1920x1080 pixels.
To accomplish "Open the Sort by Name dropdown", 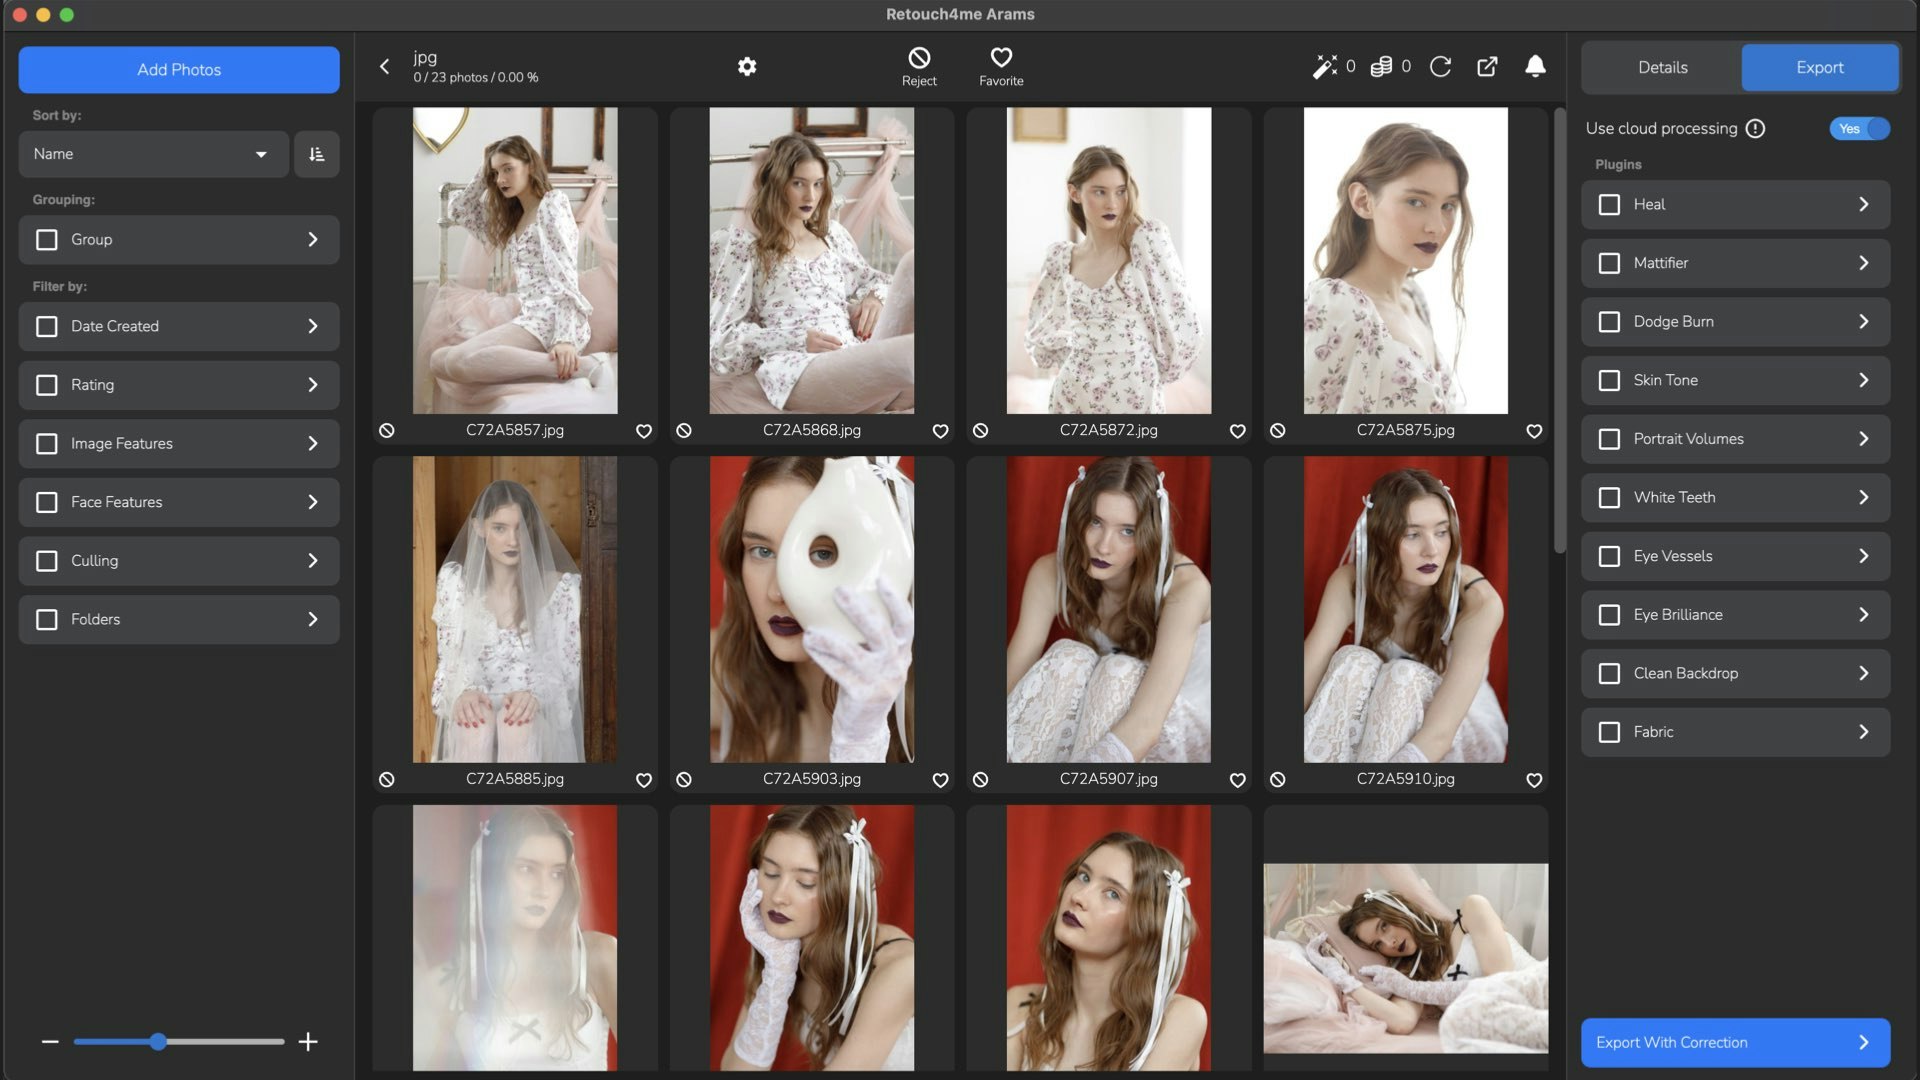I will coord(153,154).
